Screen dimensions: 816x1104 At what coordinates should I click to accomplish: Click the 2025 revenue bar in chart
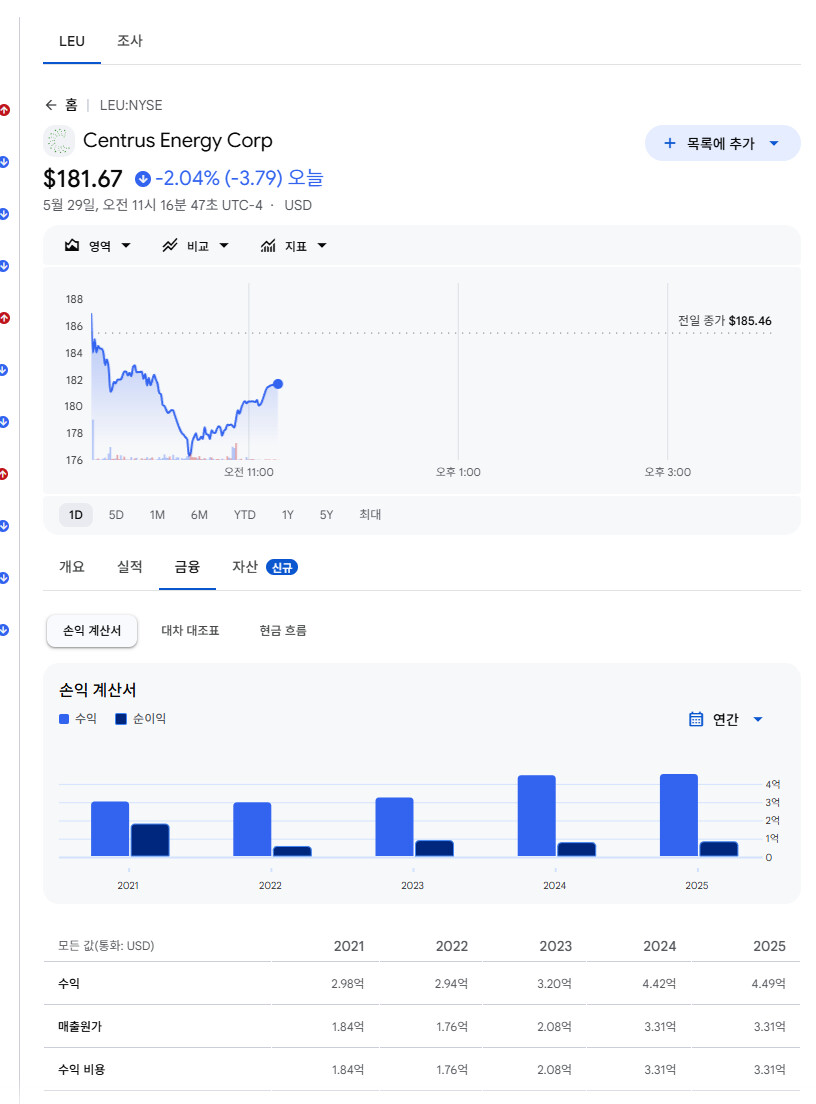[679, 815]
